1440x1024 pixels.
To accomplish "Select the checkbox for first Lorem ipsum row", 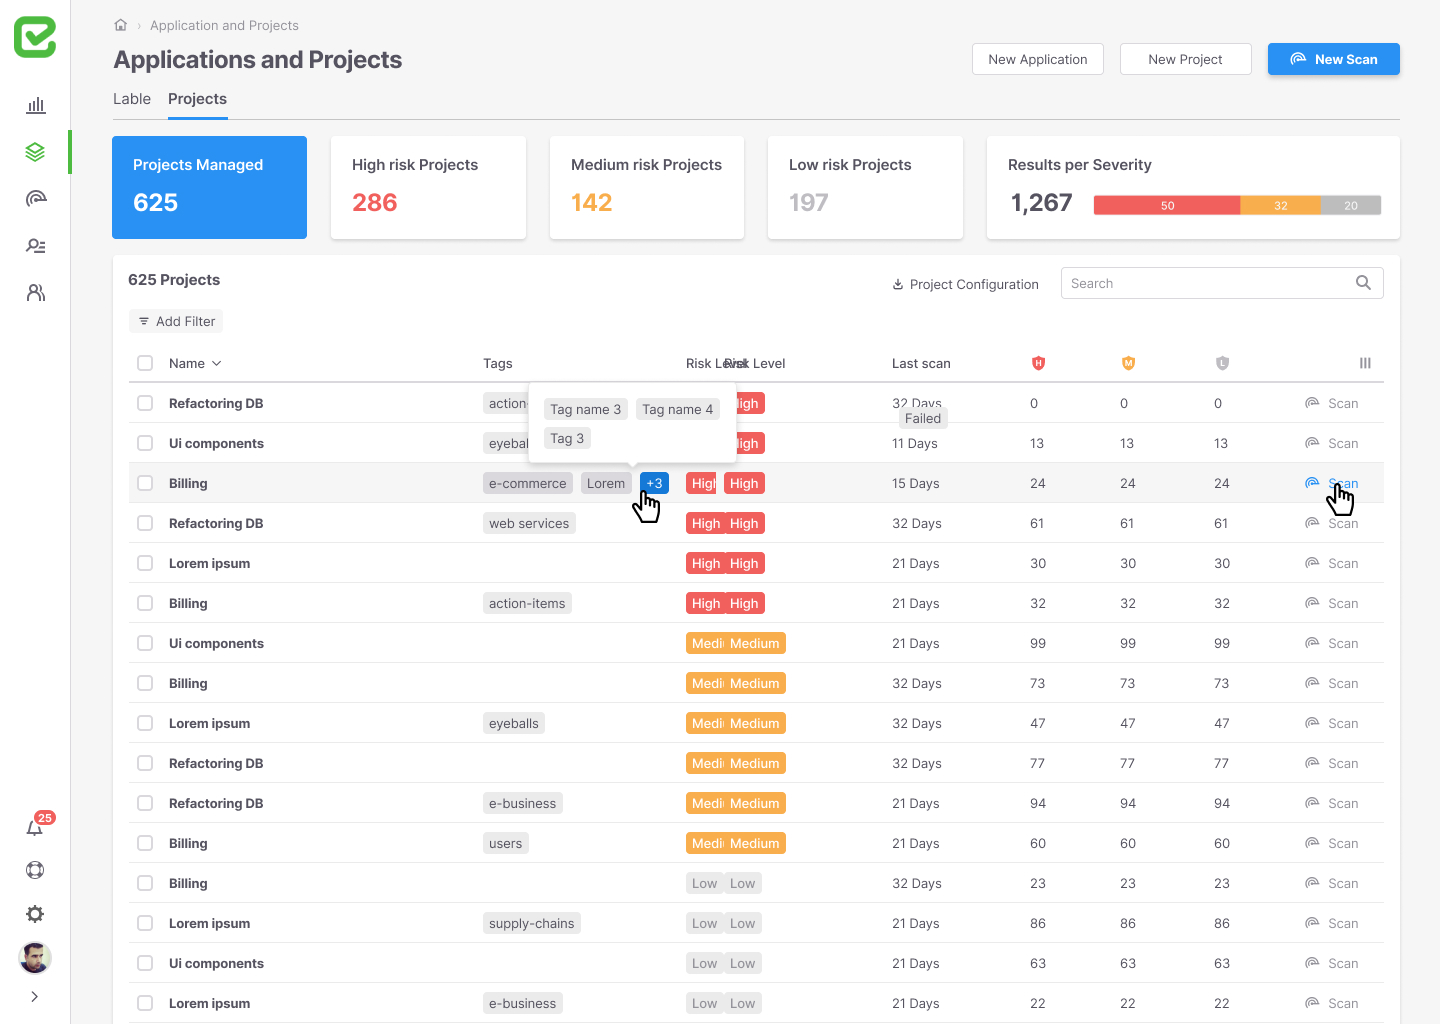I will (145, 563).
